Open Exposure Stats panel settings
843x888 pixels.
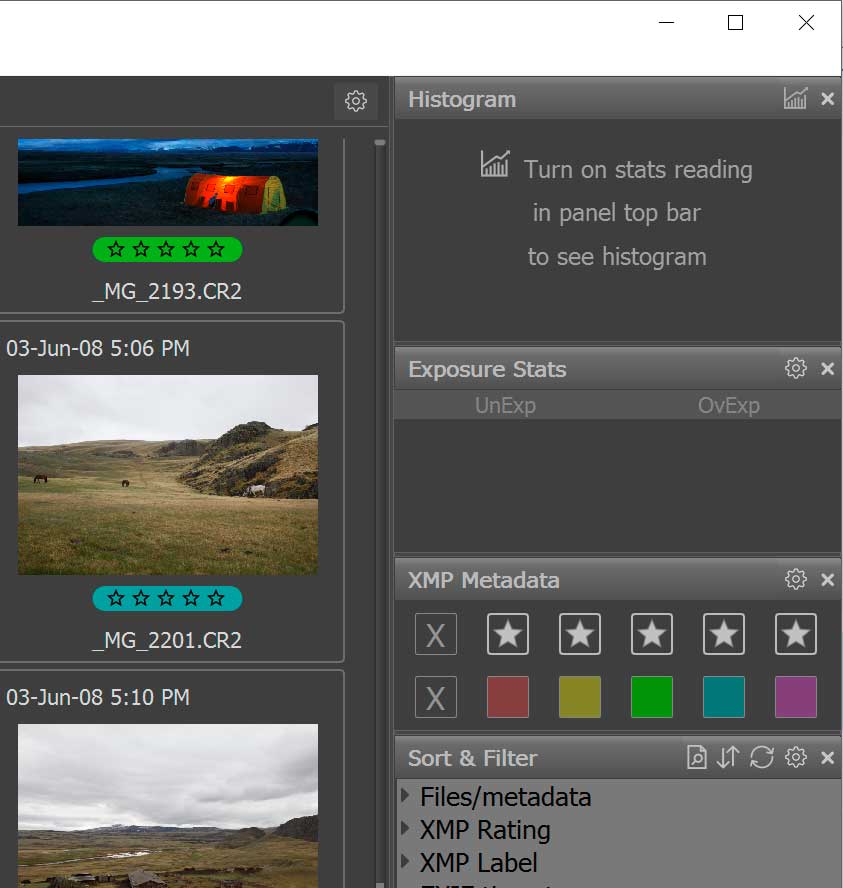pyautogui.click(x=796, y=369)
